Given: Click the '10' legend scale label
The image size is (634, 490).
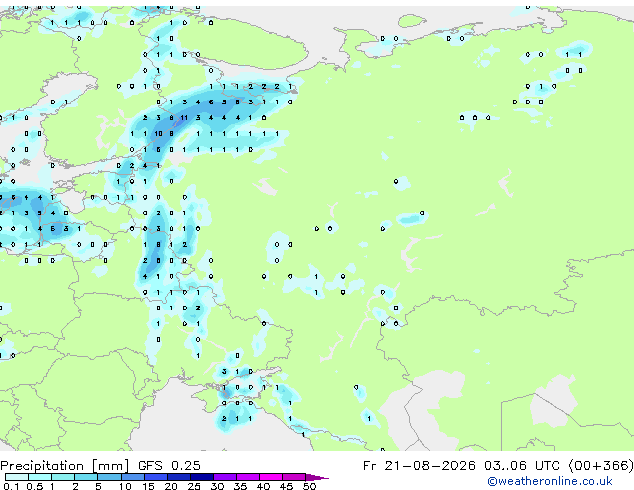Looking at the screenshot, I should [x=125, y=486].
